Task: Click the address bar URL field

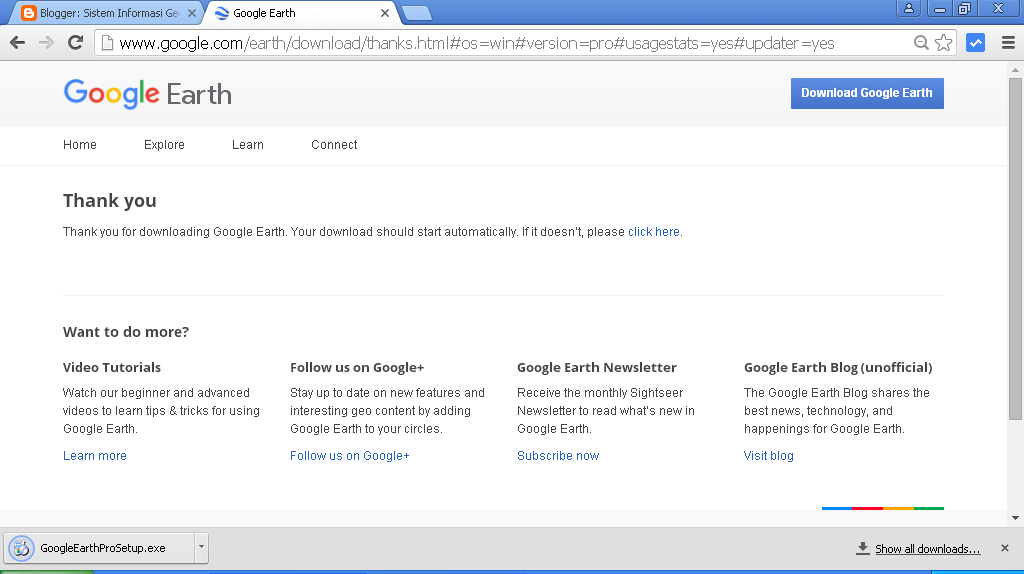Action: coord(500,43)
